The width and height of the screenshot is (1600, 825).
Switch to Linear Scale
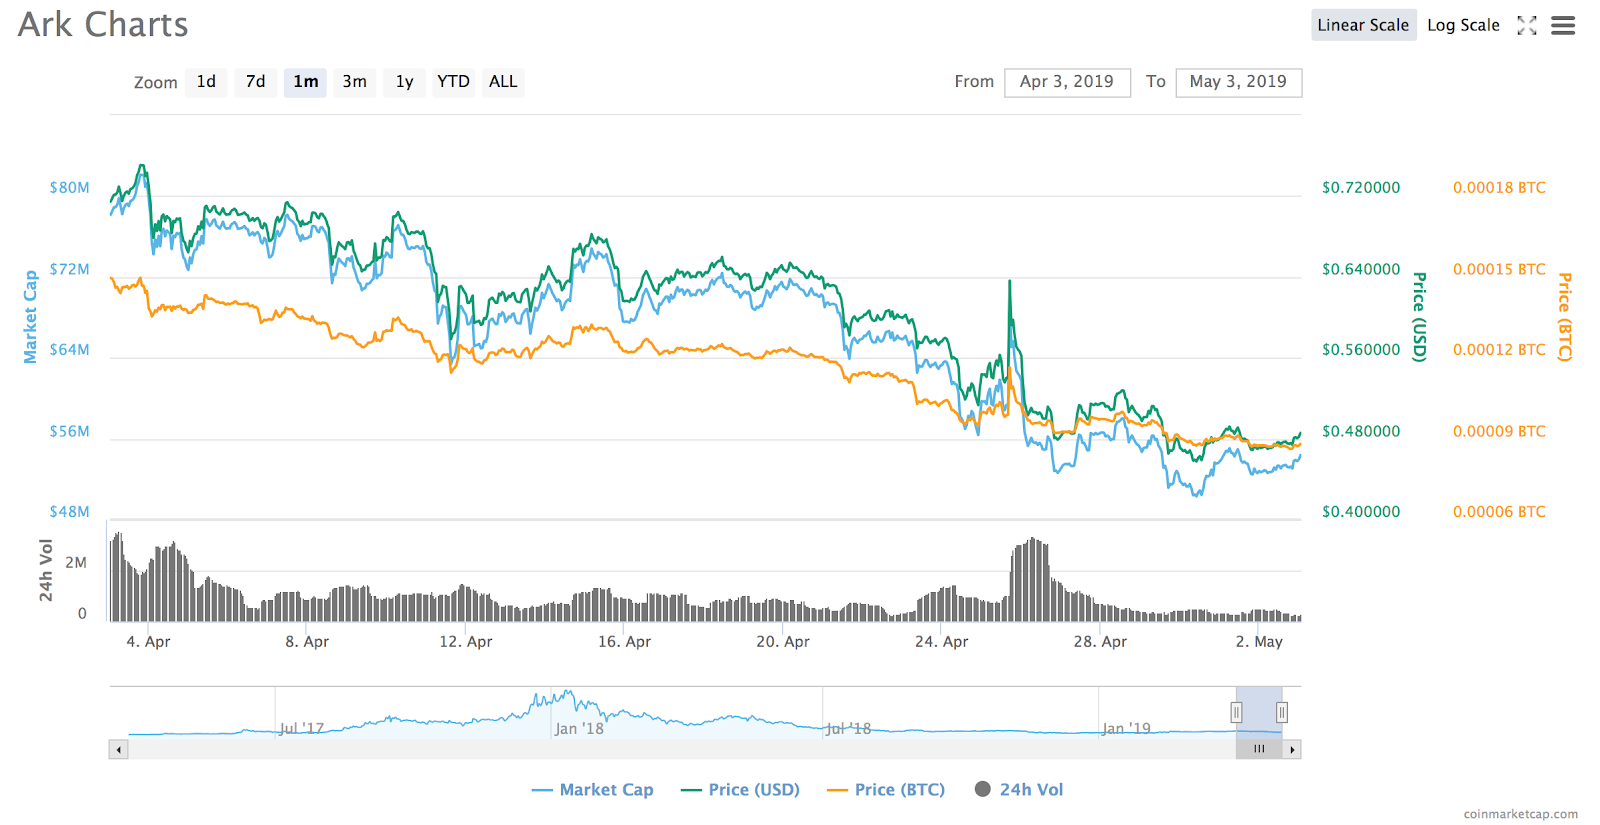[x=1363, y=25]
